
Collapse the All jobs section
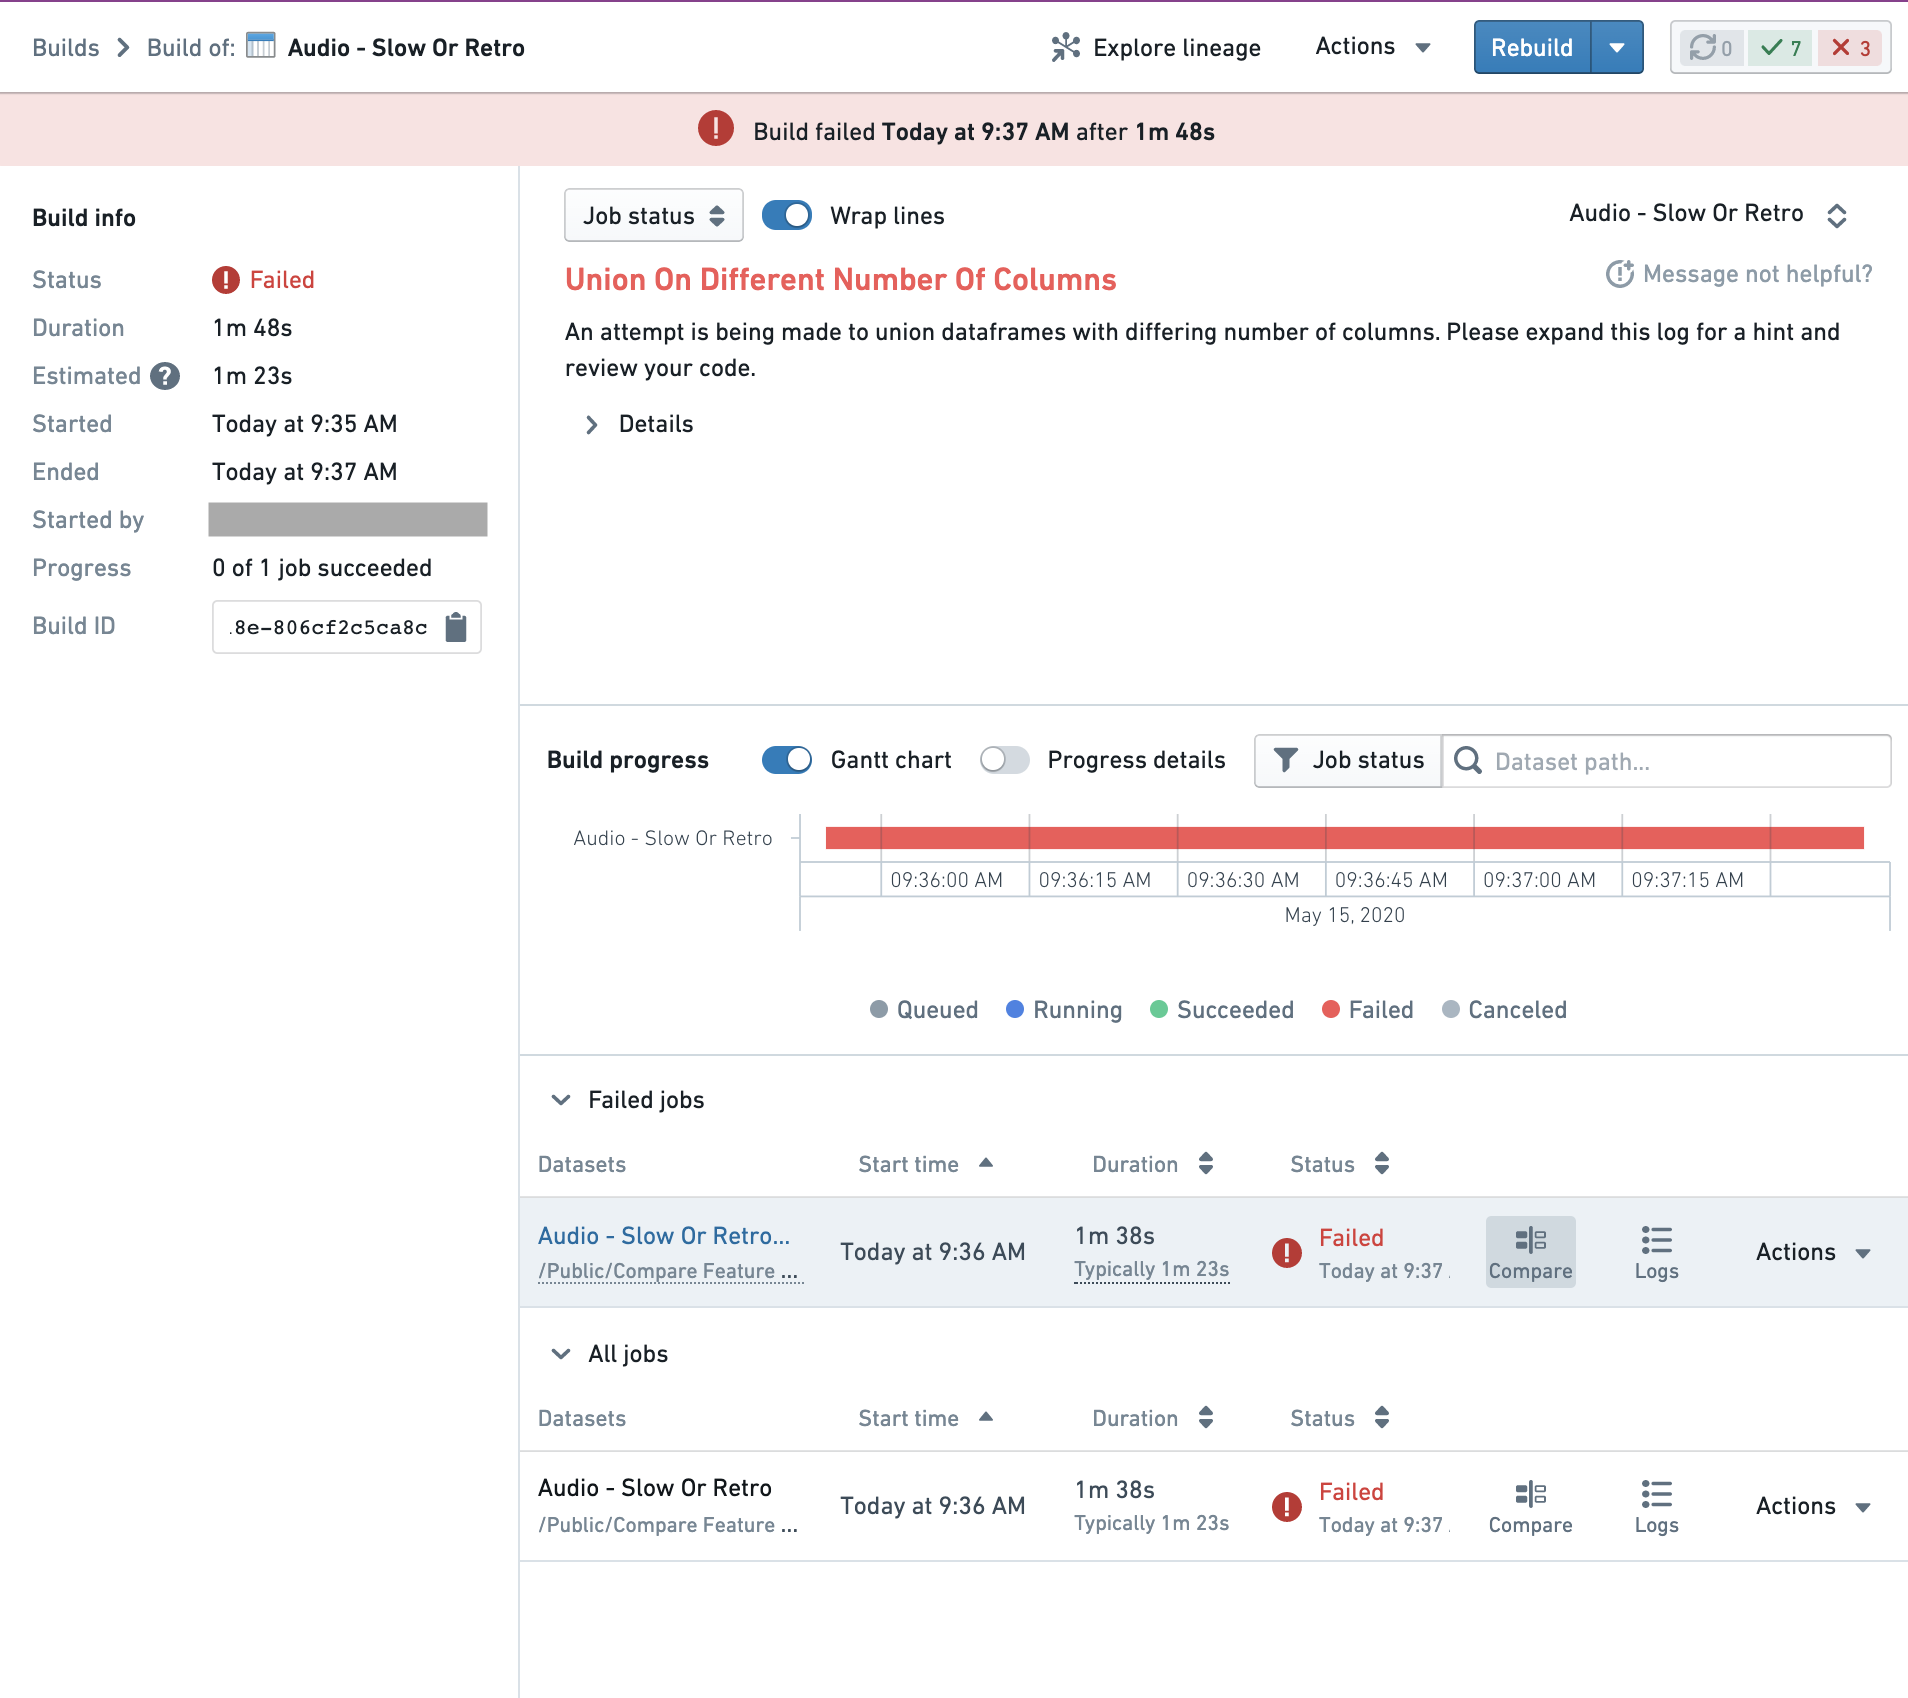(561, 1354)
